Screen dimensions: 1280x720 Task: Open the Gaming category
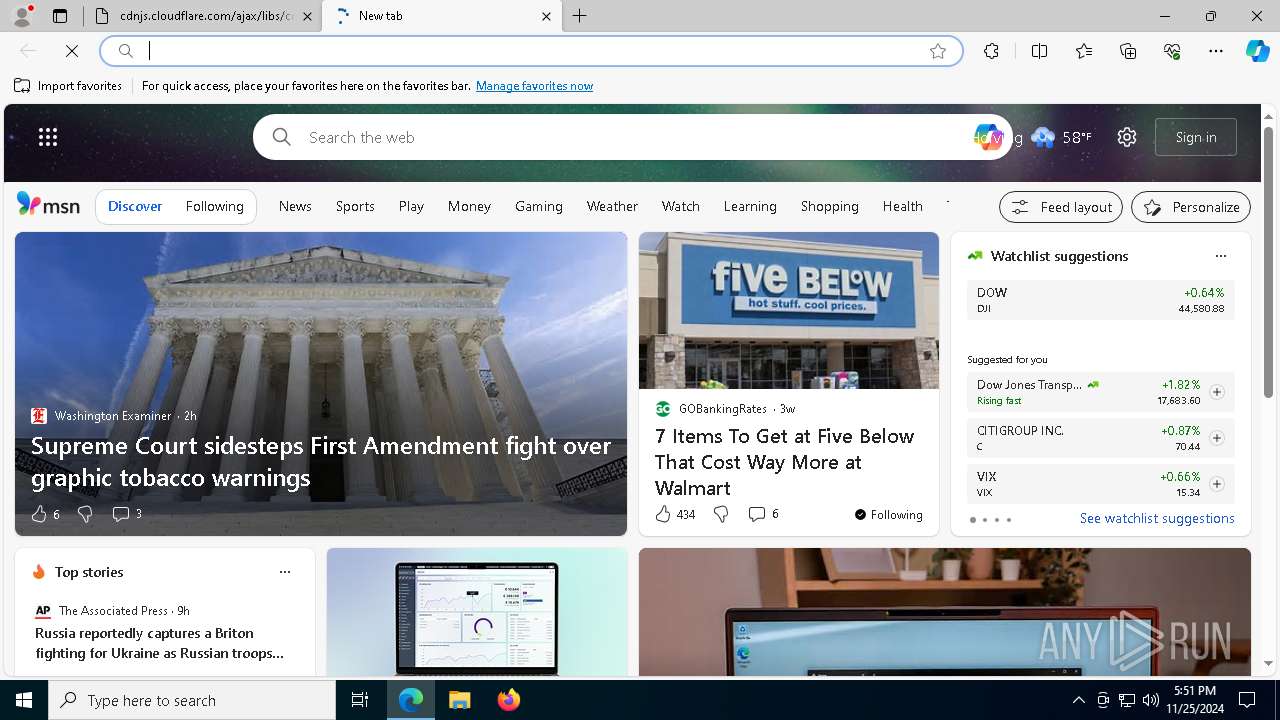539,206
